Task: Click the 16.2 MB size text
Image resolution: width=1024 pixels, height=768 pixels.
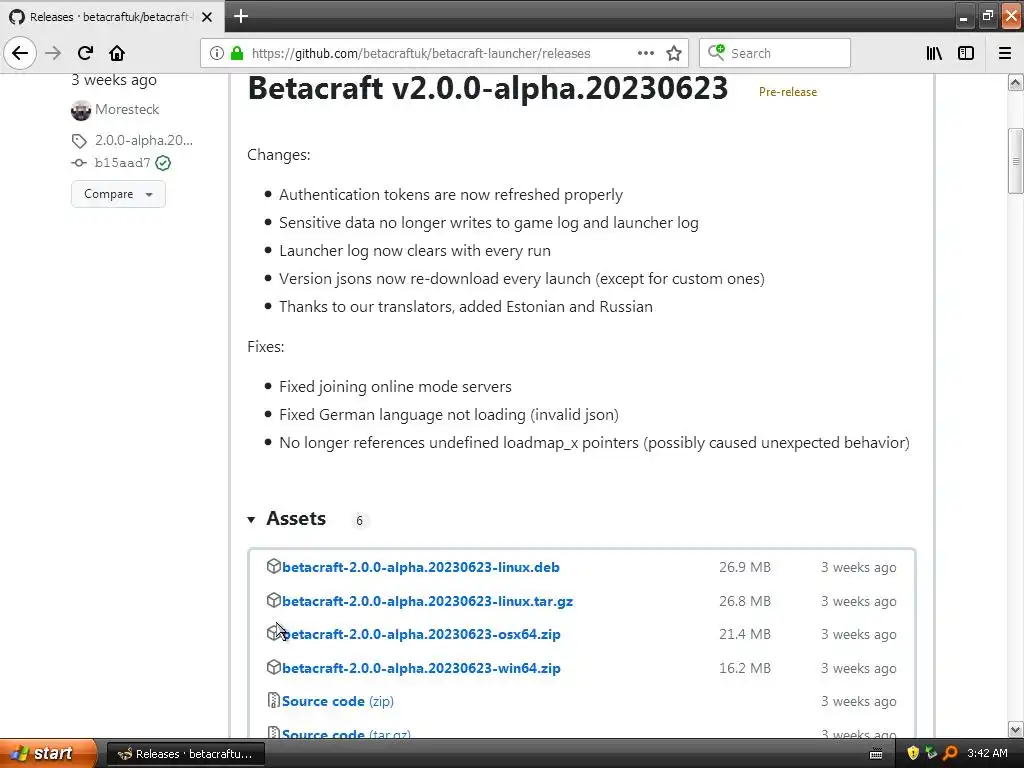Action: (x=744, y=668)
